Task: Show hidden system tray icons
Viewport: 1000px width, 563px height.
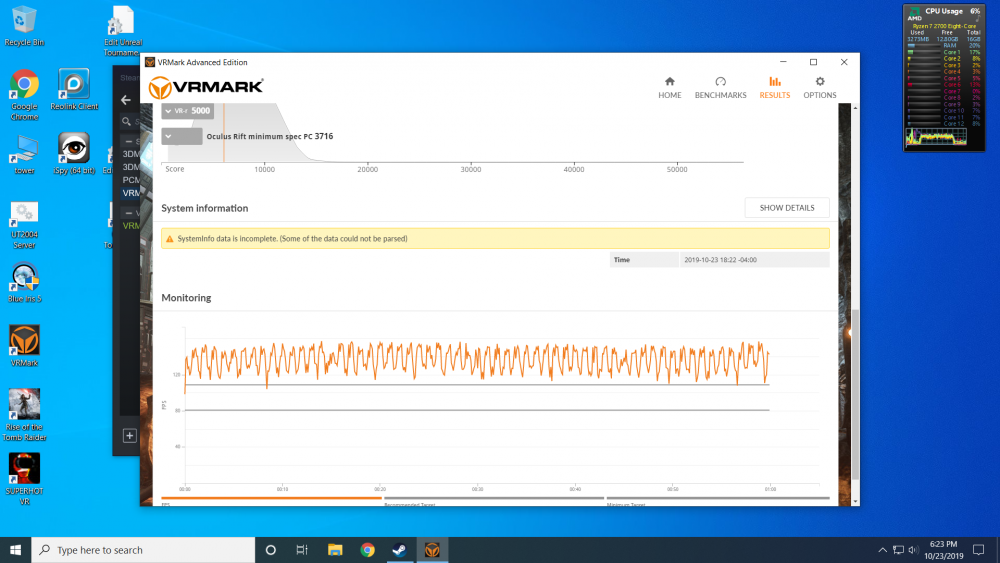Action: tap(883, 550)
